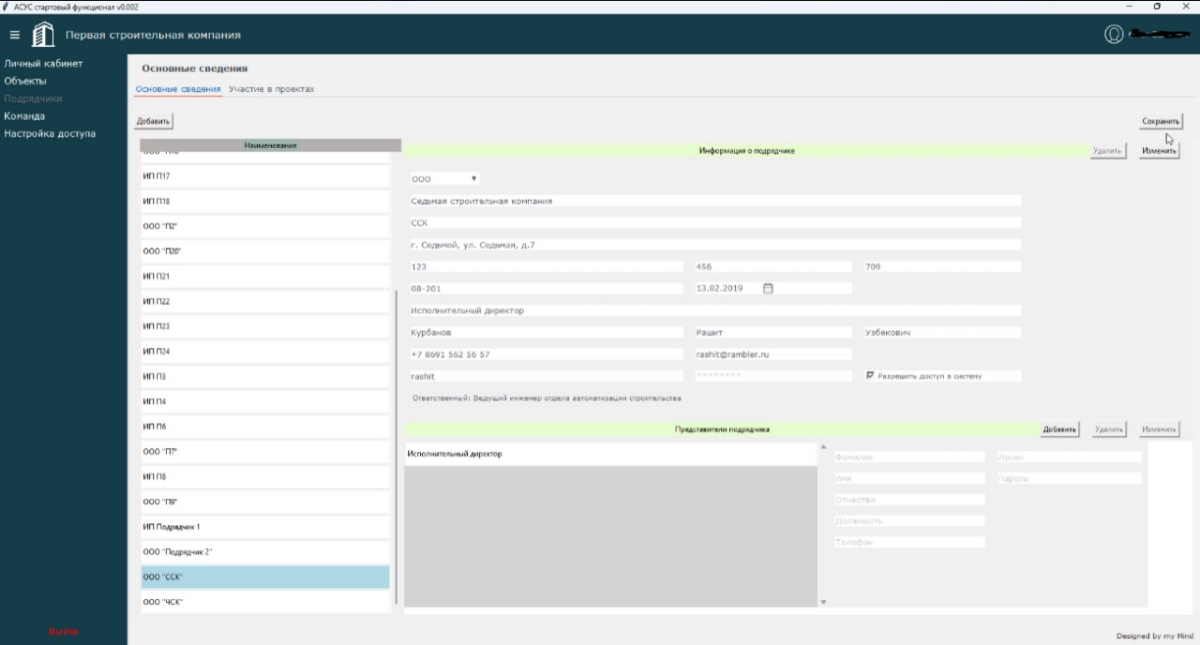
Task: Open 'Личный кабинет' in sidebar
Action: tap(43, 64)
